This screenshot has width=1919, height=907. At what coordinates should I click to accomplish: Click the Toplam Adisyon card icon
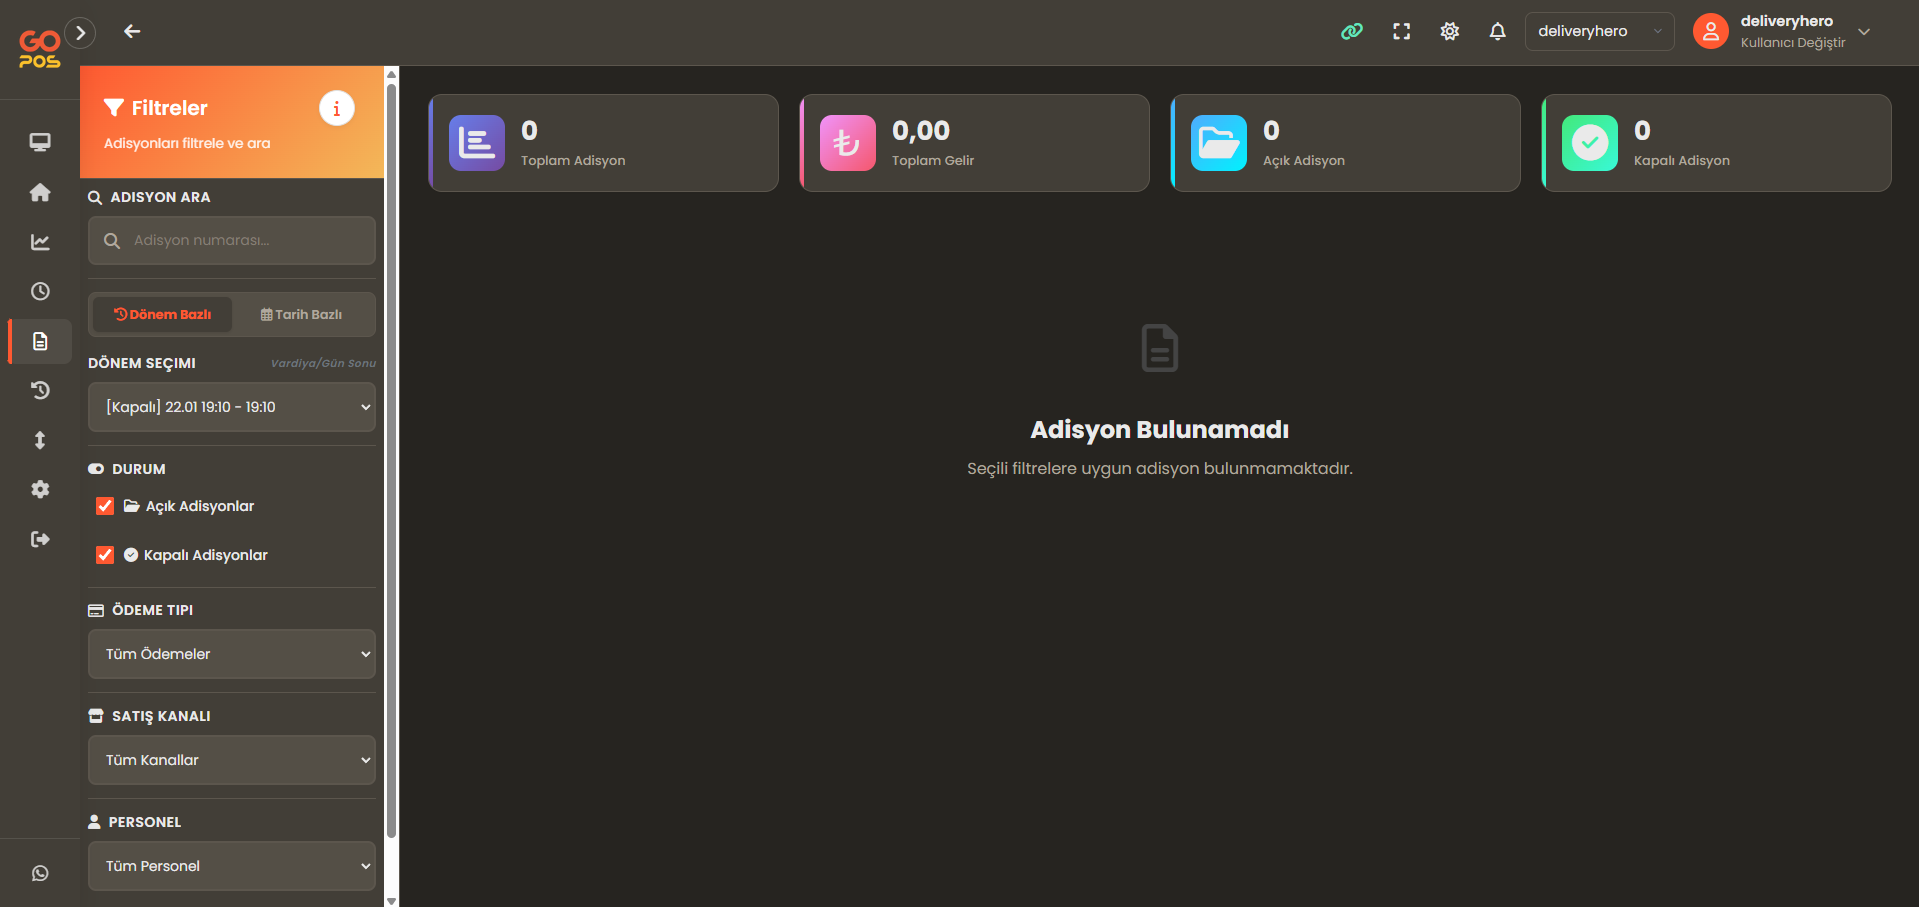[x=477, y=143]
